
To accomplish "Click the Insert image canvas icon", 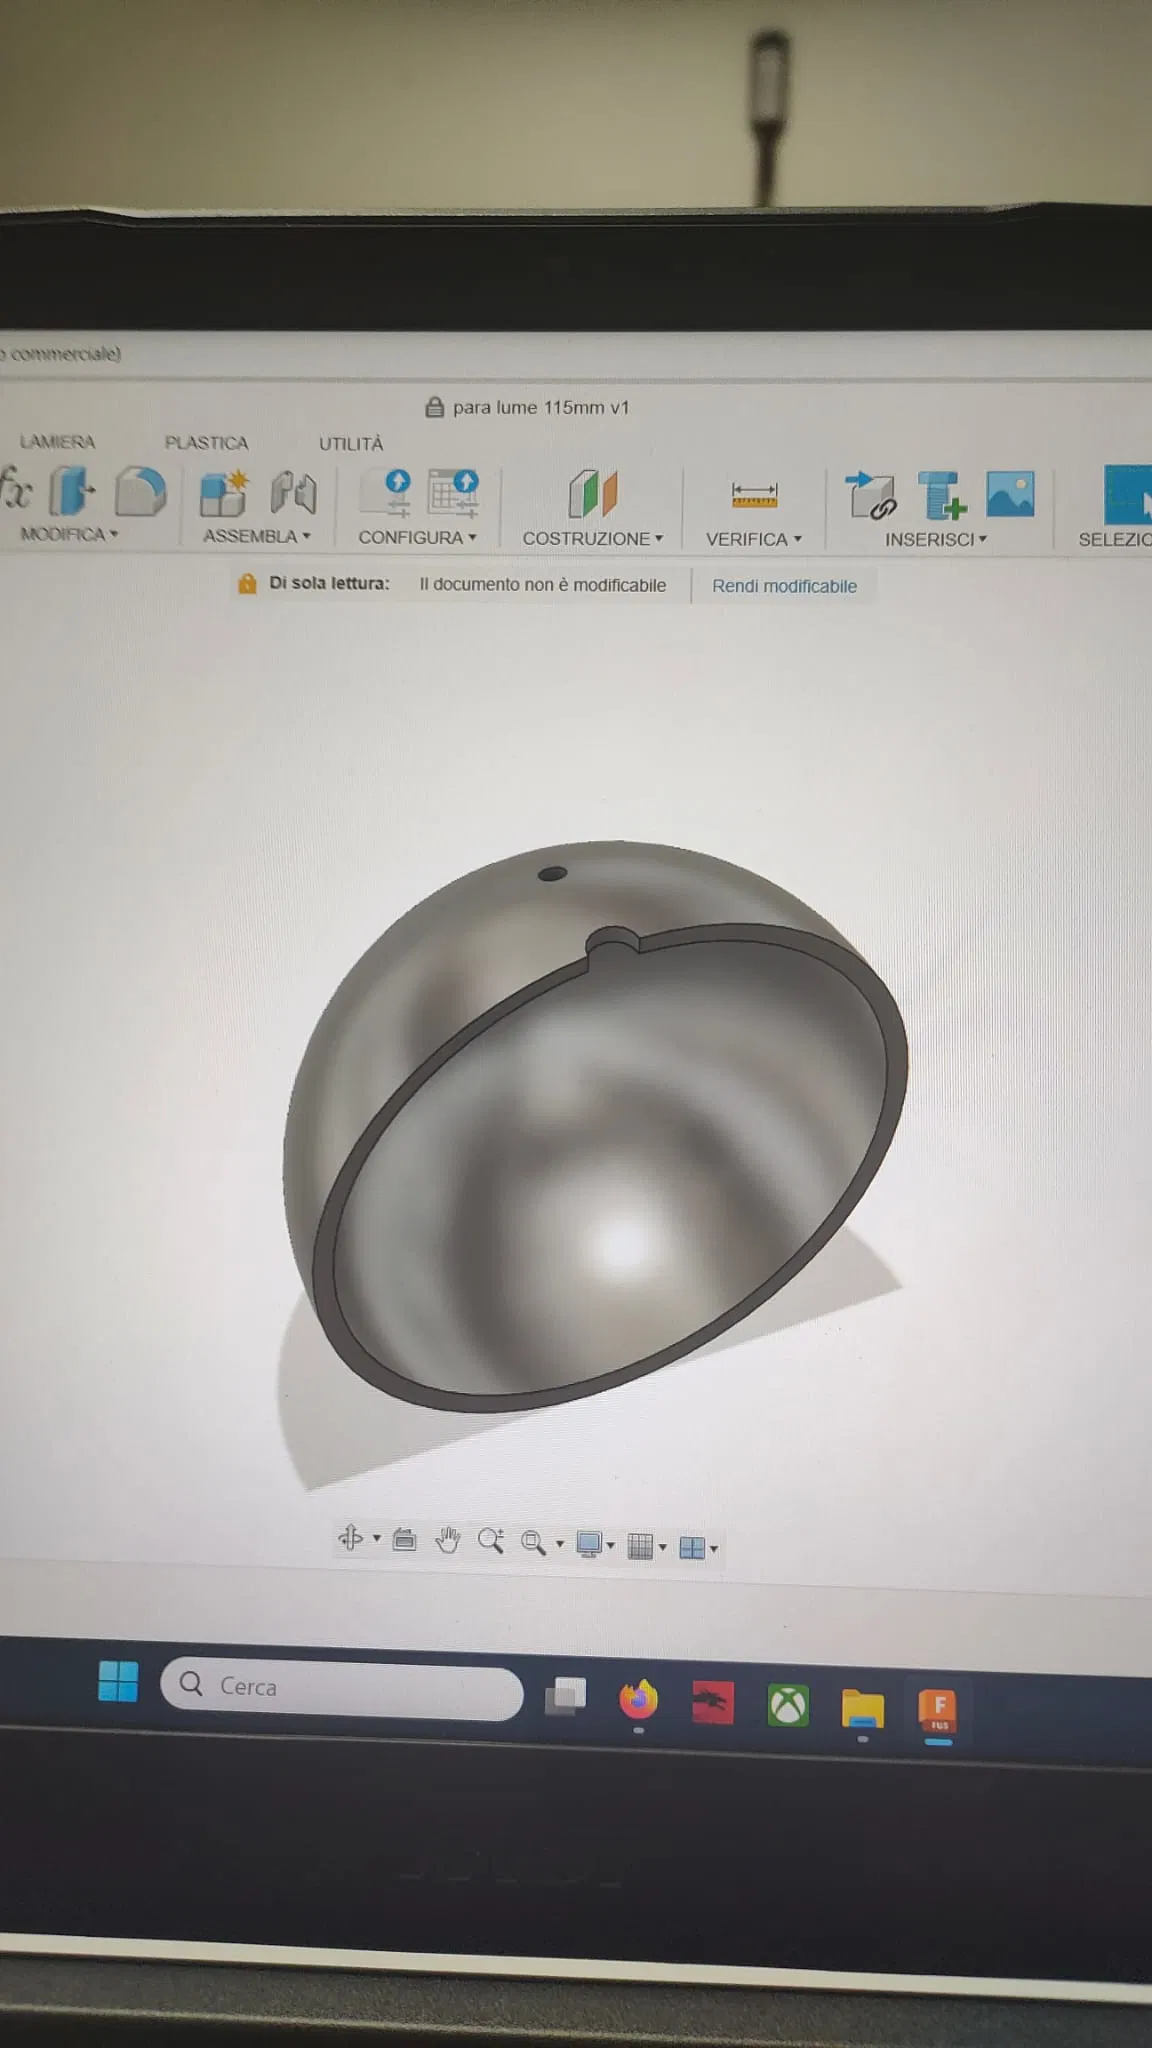I will [x=1010, y=494].
